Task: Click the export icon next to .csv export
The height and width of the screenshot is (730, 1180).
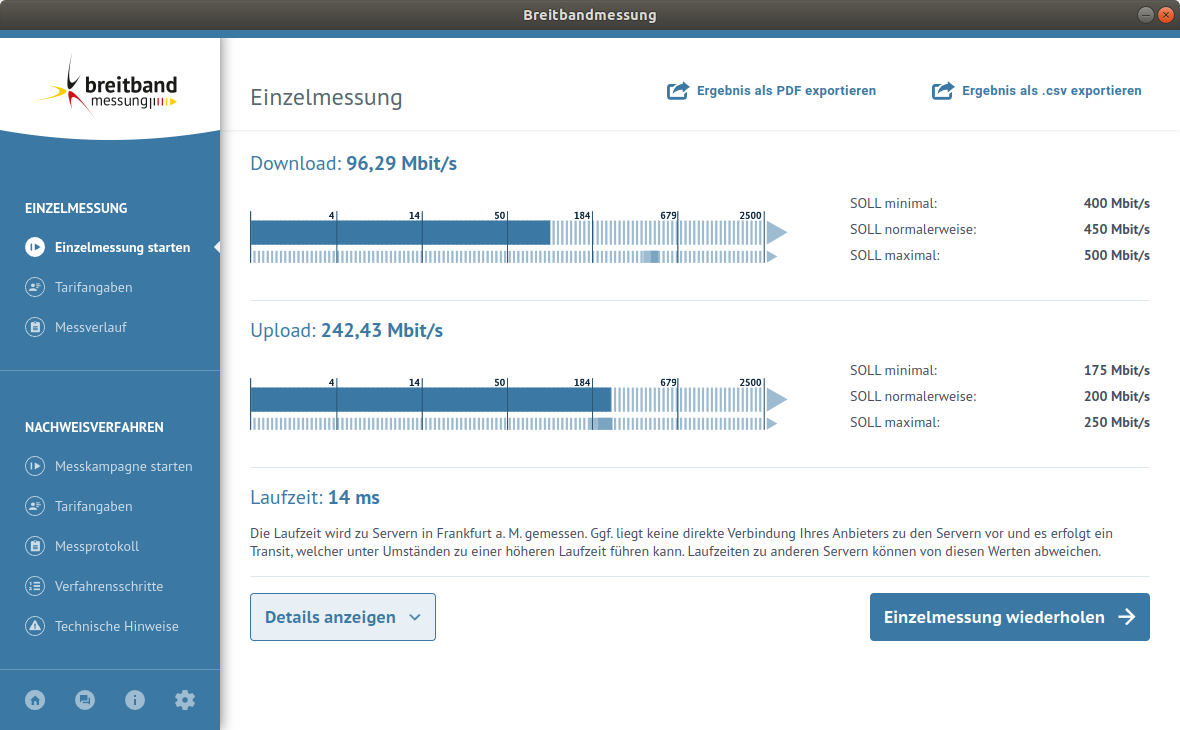Action: (x=943, y=90)
